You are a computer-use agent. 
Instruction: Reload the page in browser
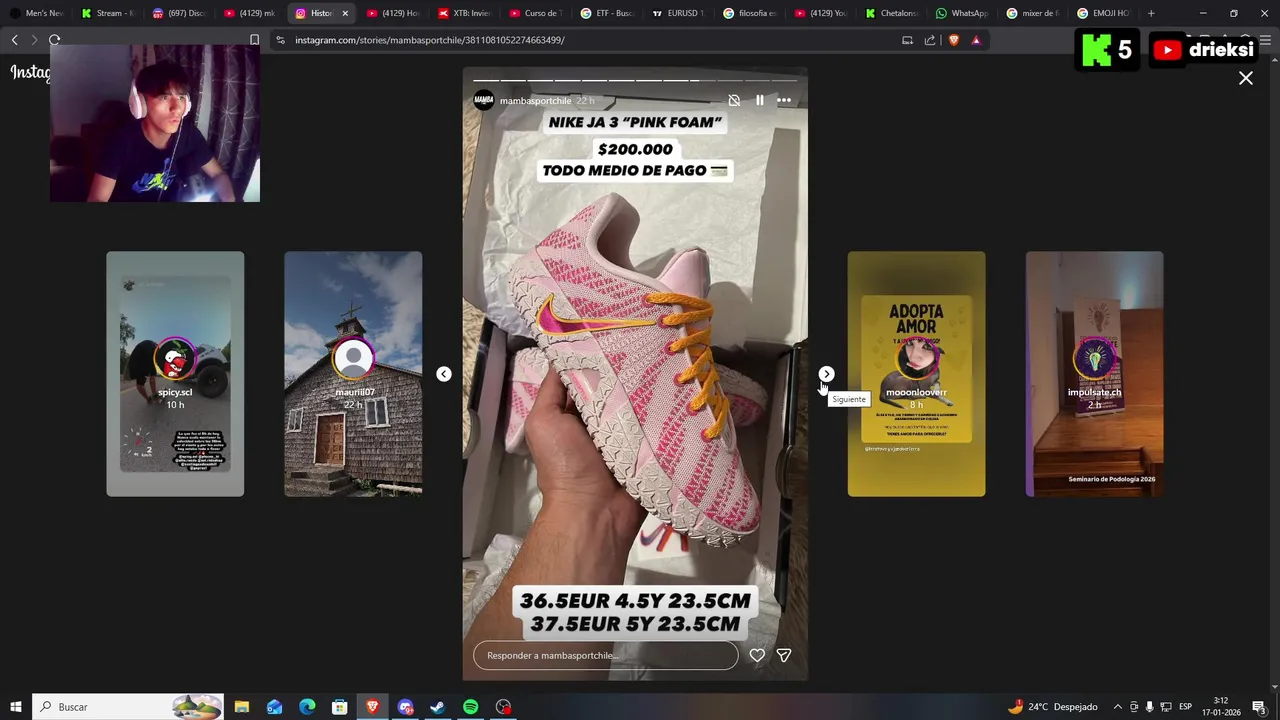(x=55, y=40)
